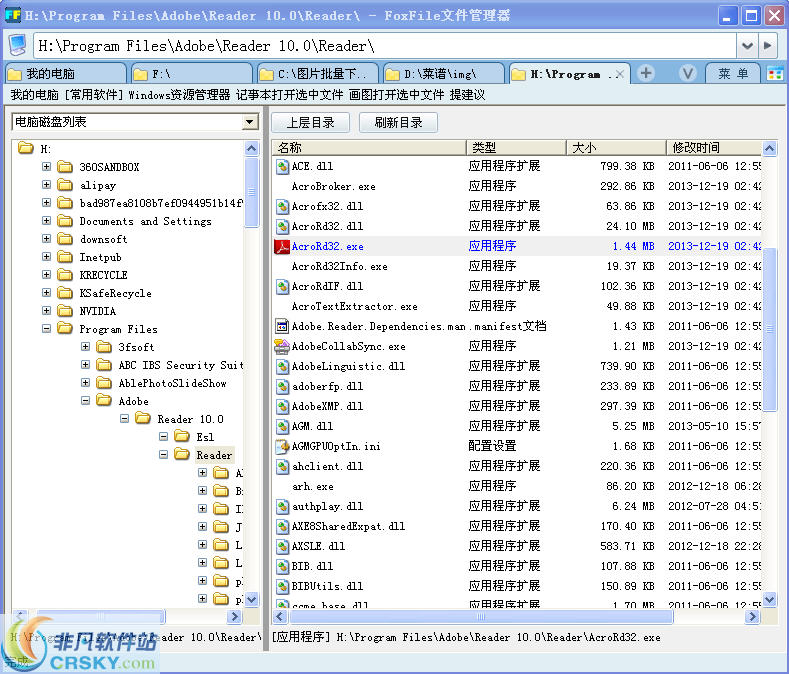The width and height of the screenshot is (789, 674).
Task: Collapse the Program Files tree node
Action: tap(46, 329)
